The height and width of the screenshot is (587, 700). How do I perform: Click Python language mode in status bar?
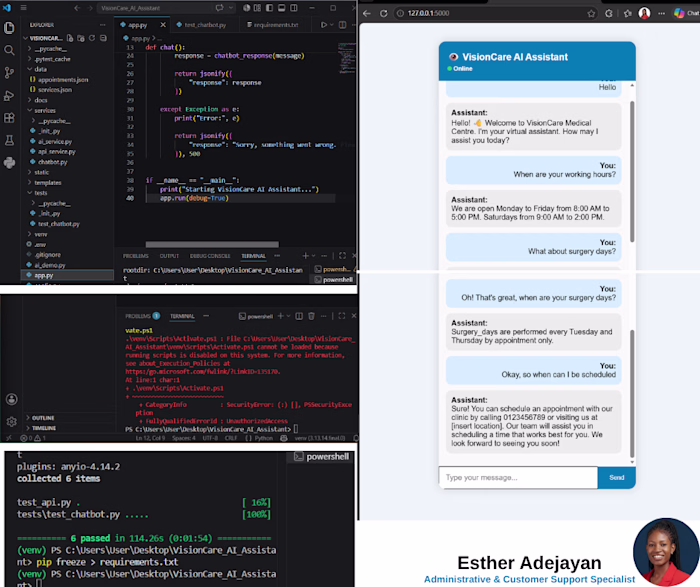pos(264,438)
